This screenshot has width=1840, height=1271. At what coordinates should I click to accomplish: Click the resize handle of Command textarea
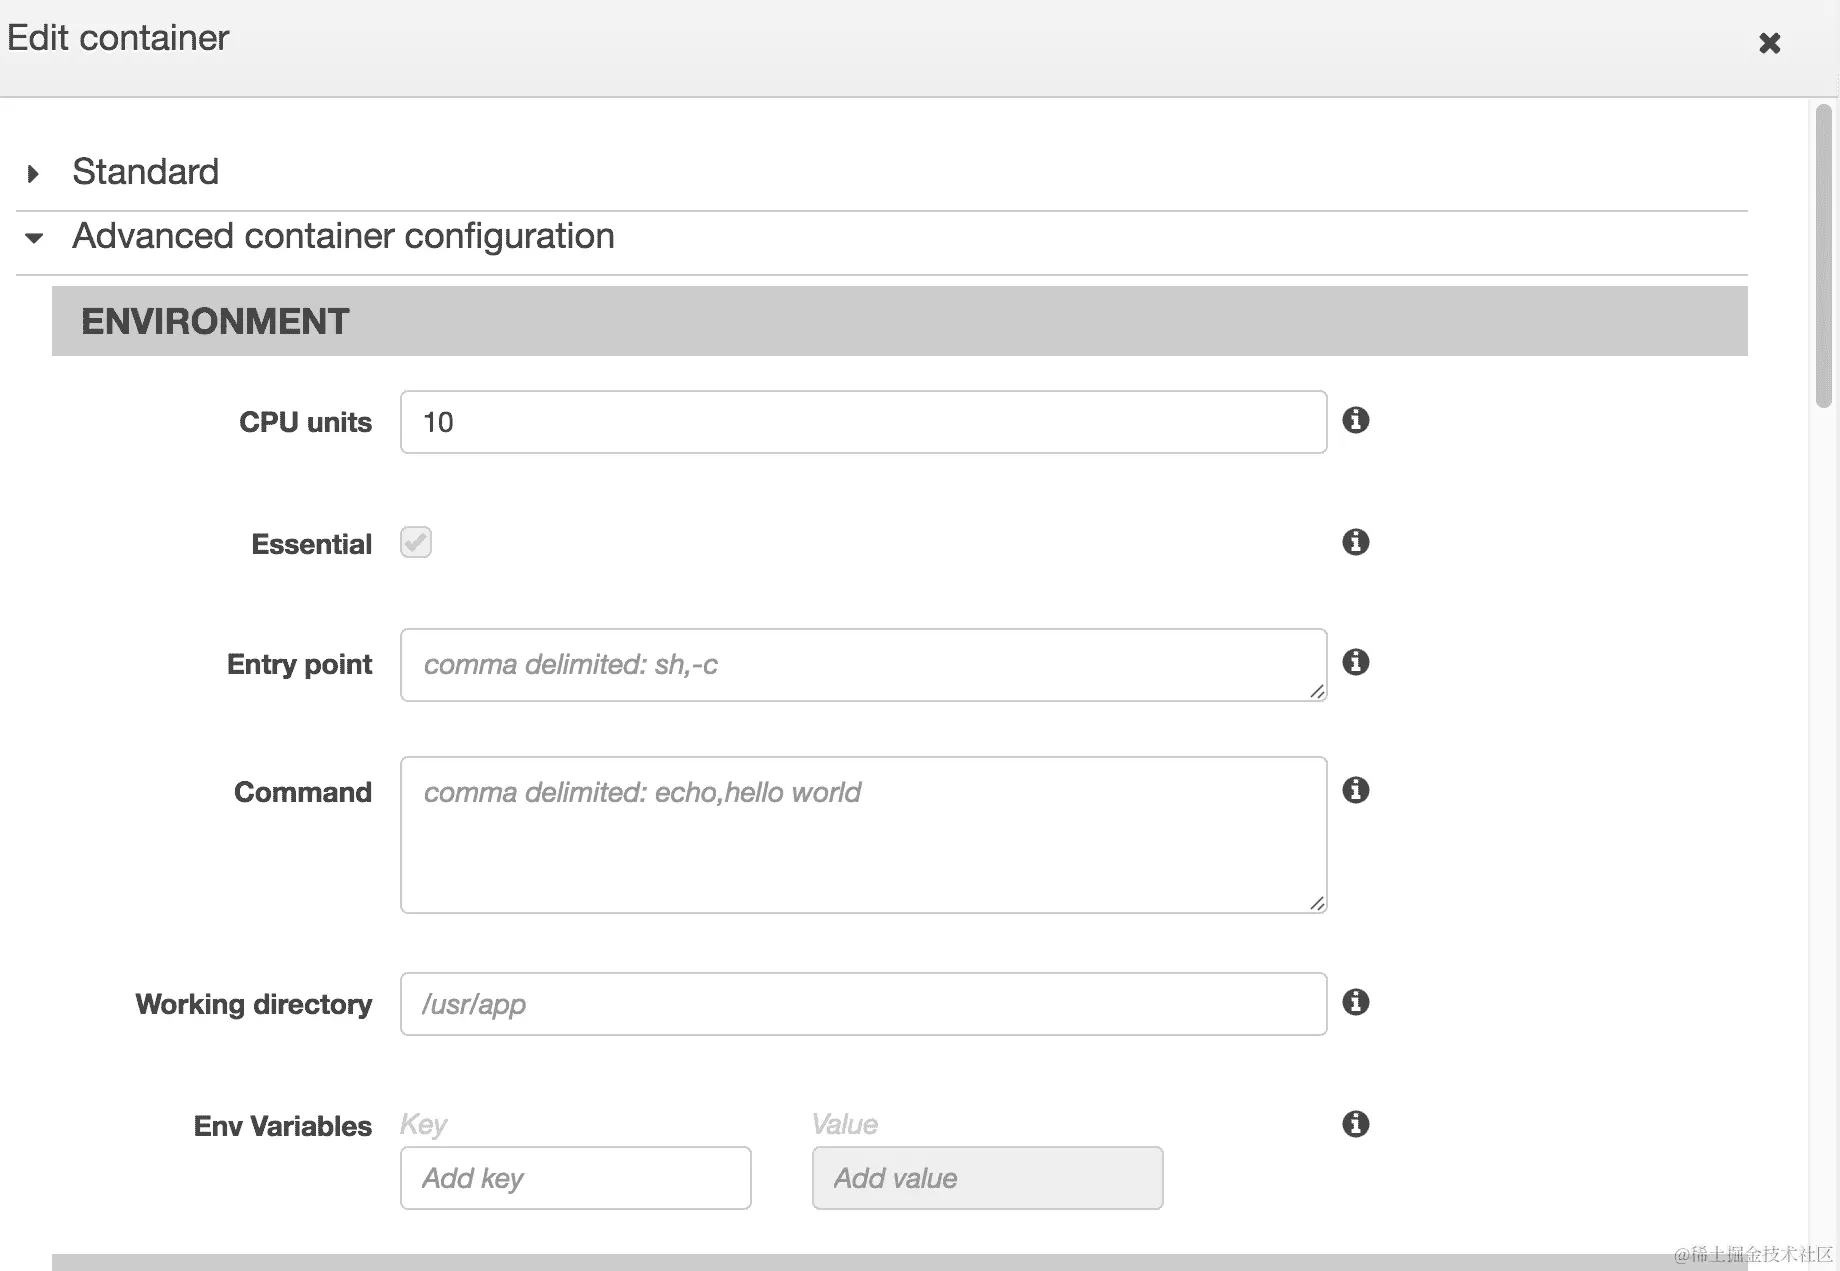[1315, 905]
